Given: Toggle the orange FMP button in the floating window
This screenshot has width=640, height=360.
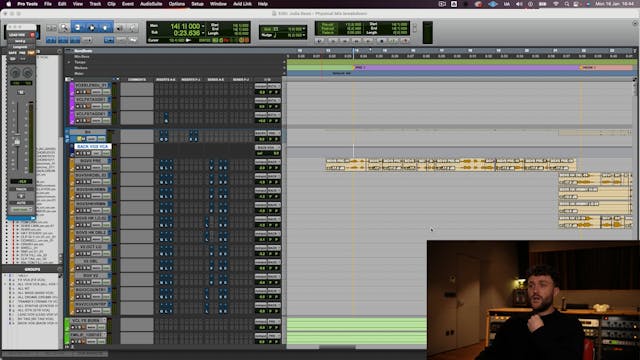Looking at the screenshot, I should [31, 53].
